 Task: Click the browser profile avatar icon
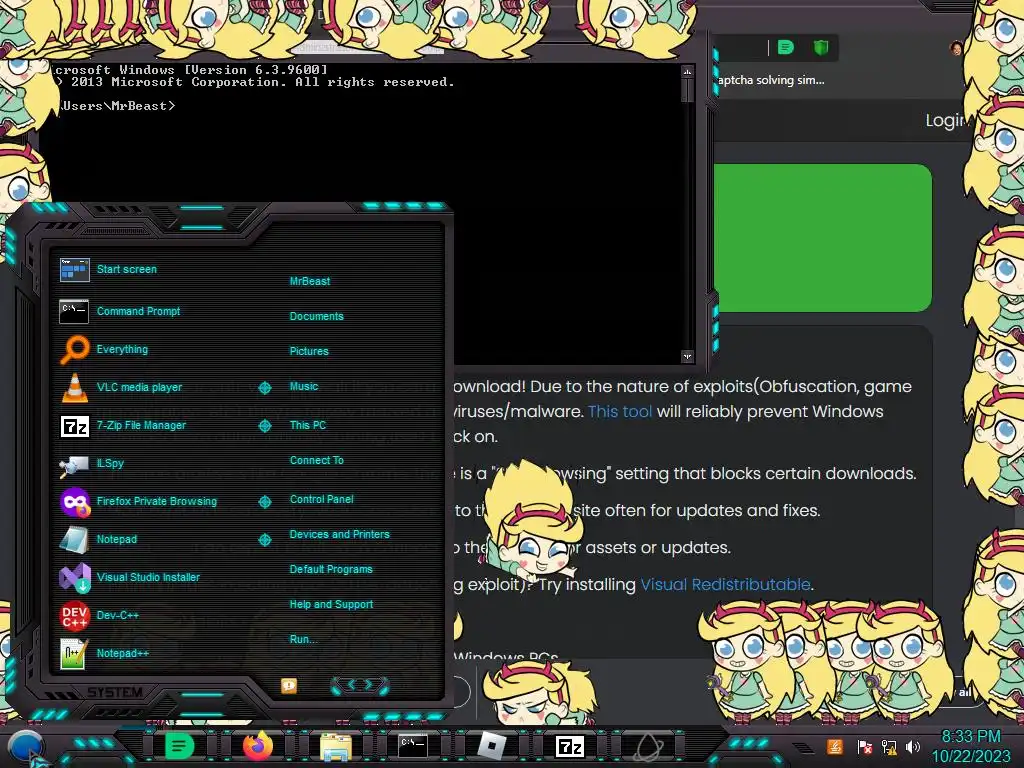click(x=956, y=48)
